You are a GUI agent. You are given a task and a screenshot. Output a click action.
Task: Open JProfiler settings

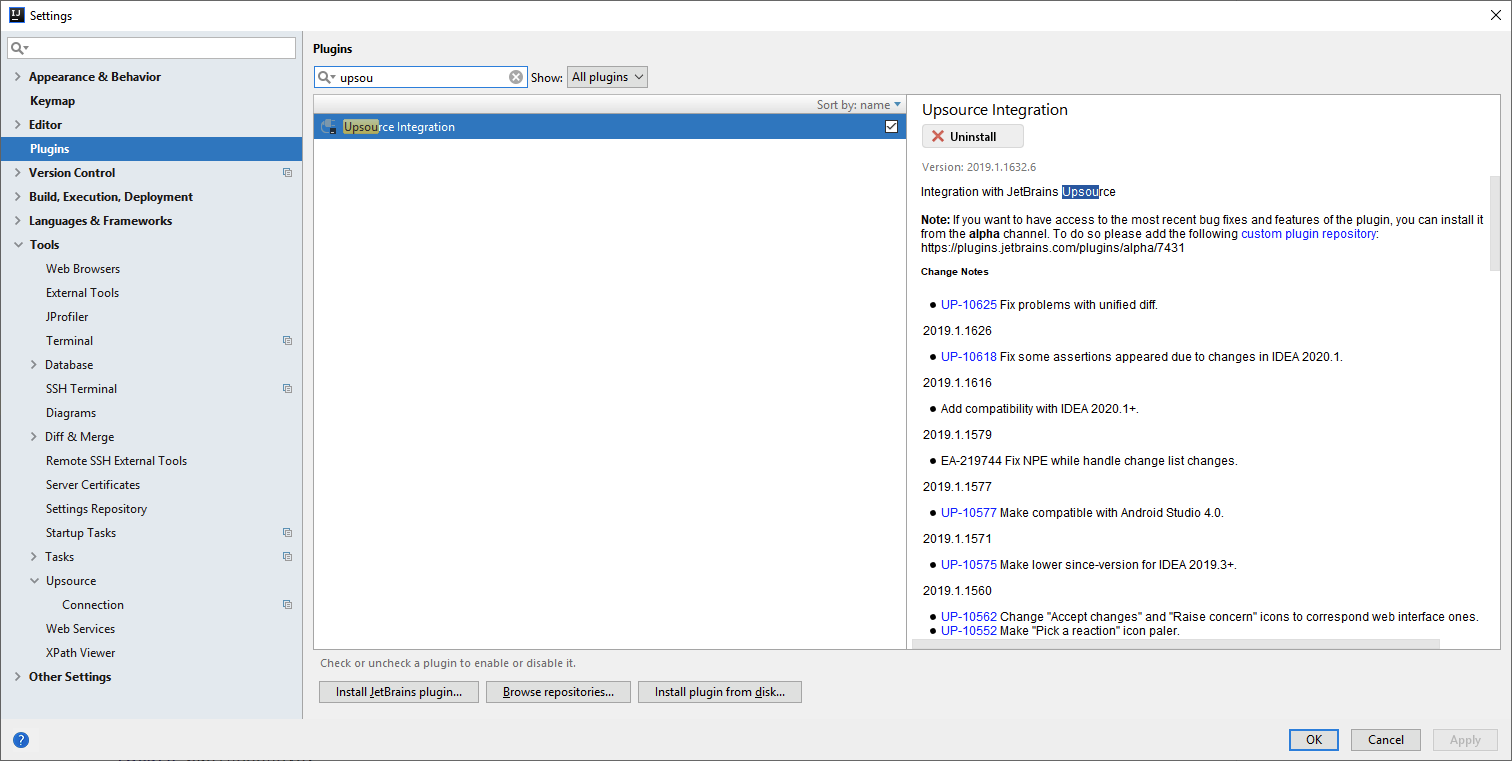click(67, 317)
